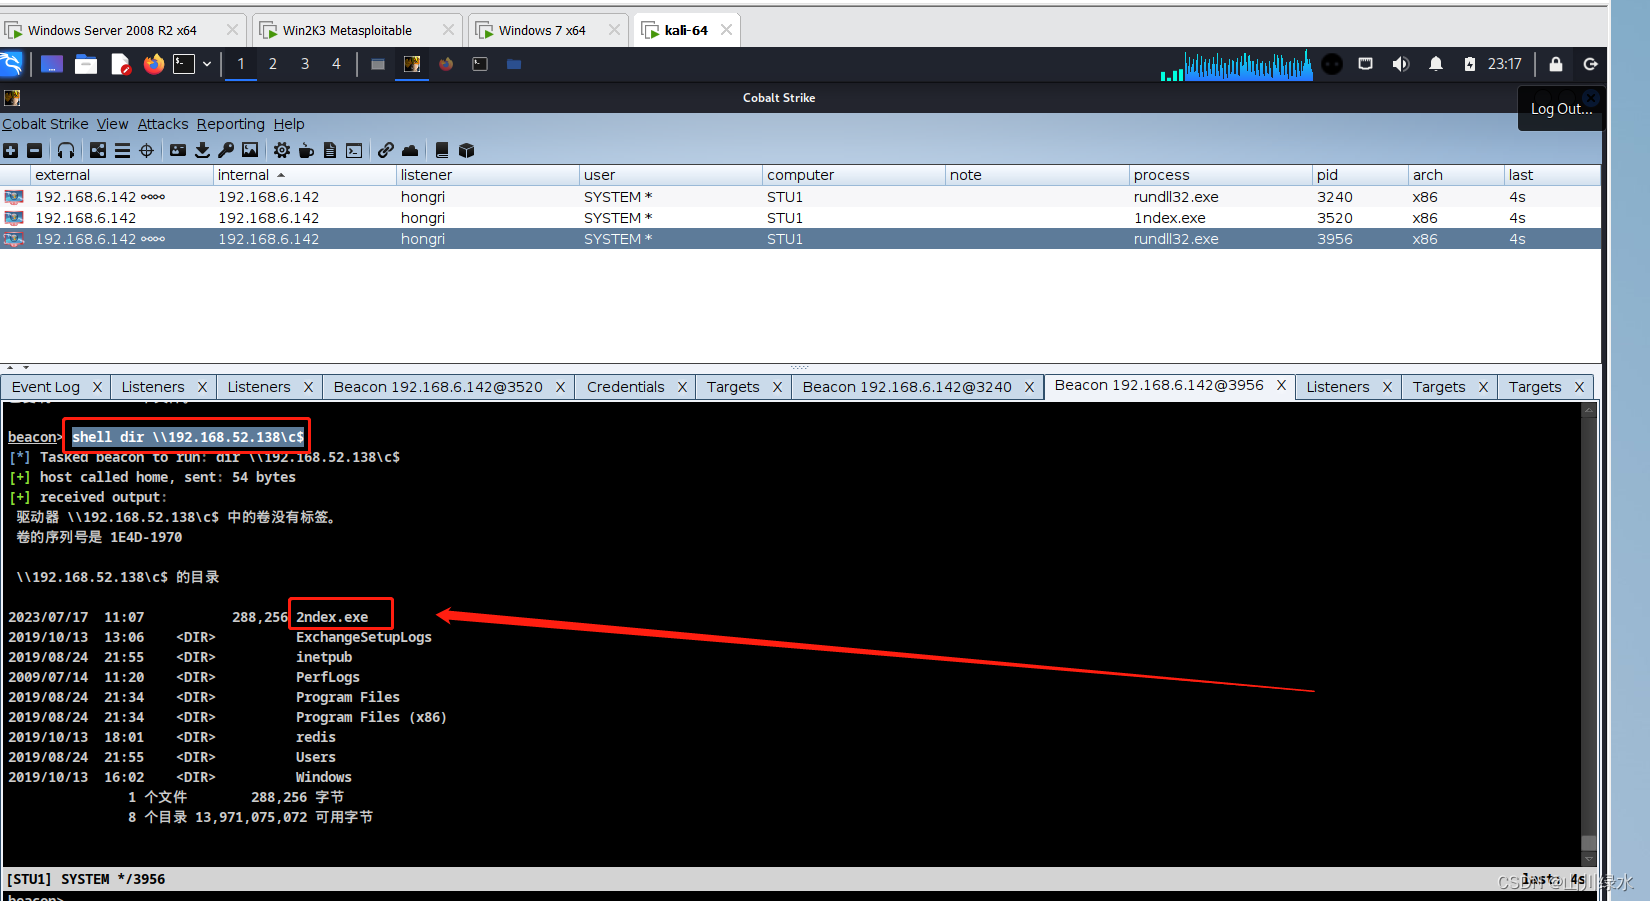1650x901 pixels.
Task: Open screenshots via the picture icon
Action: [250, 150]
